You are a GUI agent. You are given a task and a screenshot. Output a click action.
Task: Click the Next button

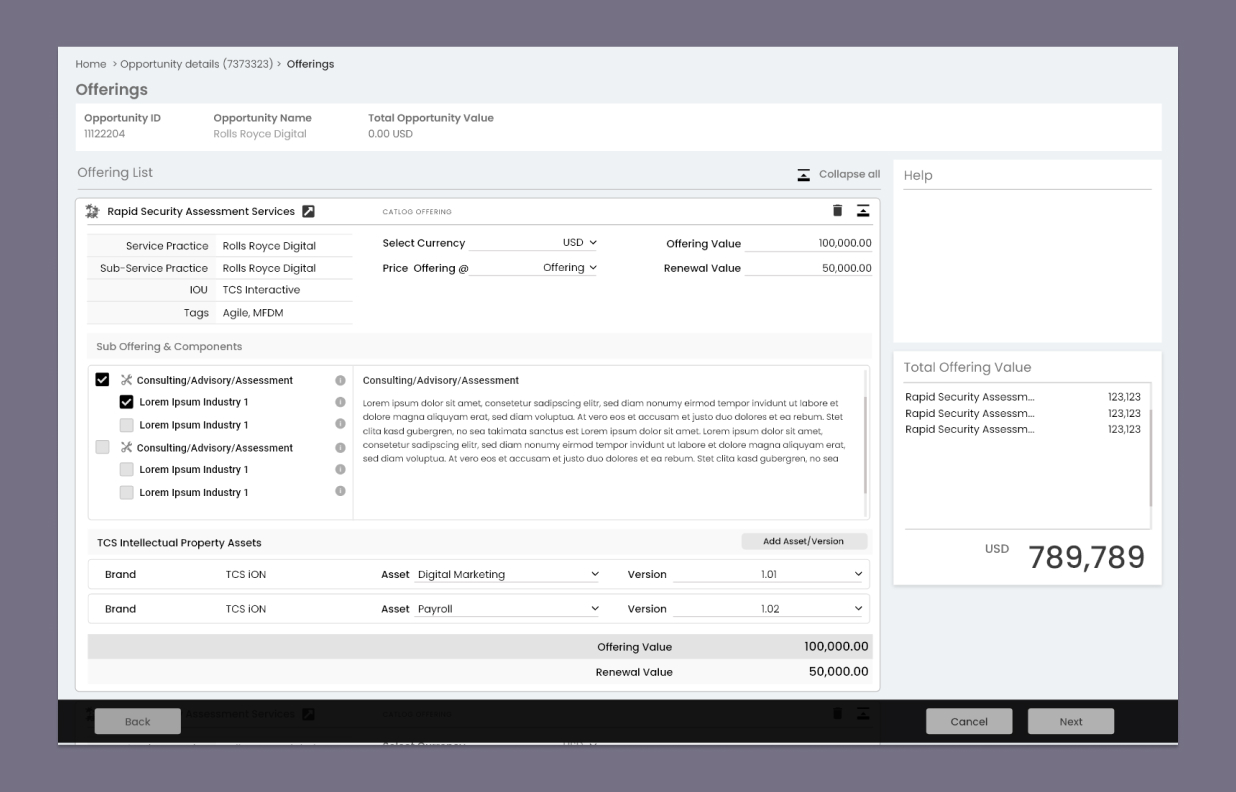click(1070, 722)
